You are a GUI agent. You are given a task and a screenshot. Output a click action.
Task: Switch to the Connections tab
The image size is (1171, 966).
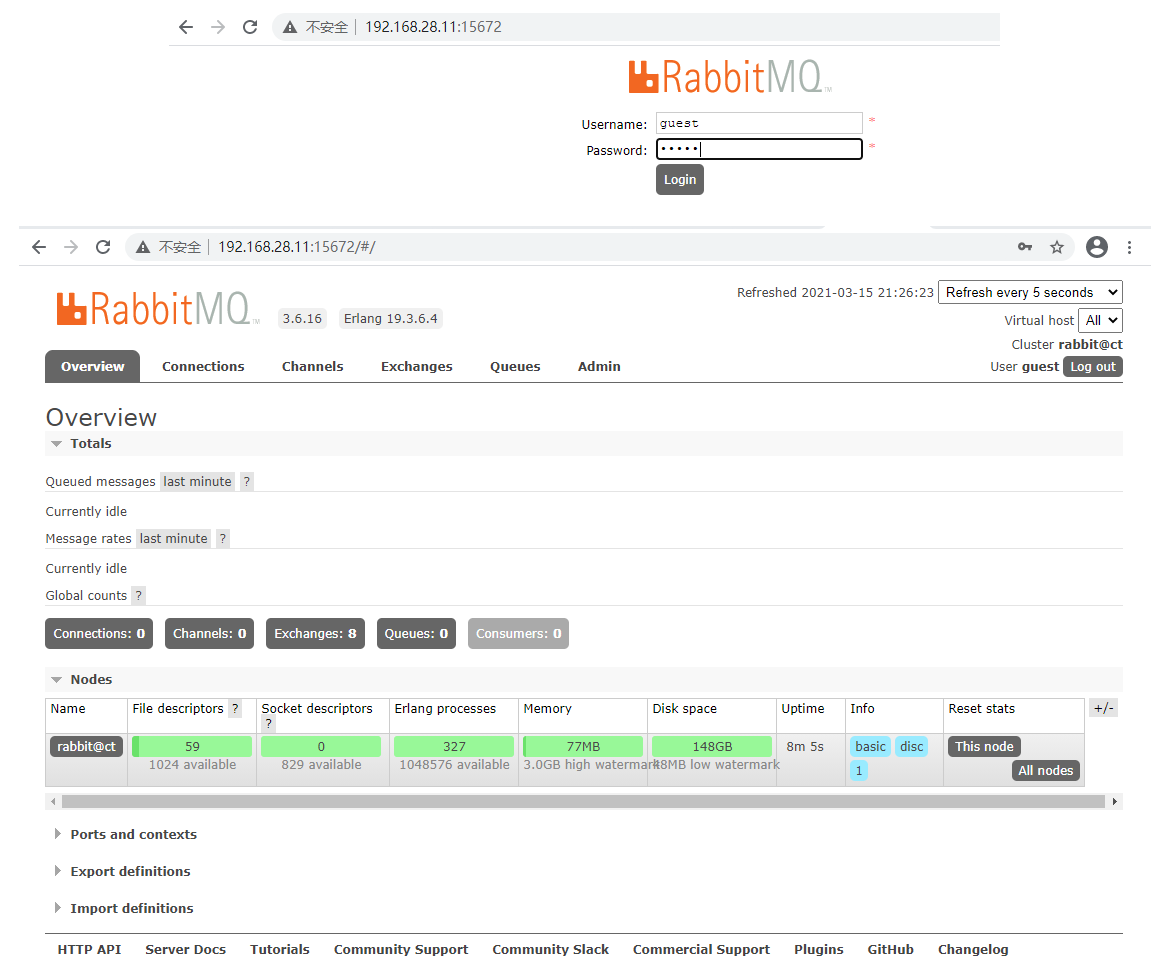coord(203,366)
